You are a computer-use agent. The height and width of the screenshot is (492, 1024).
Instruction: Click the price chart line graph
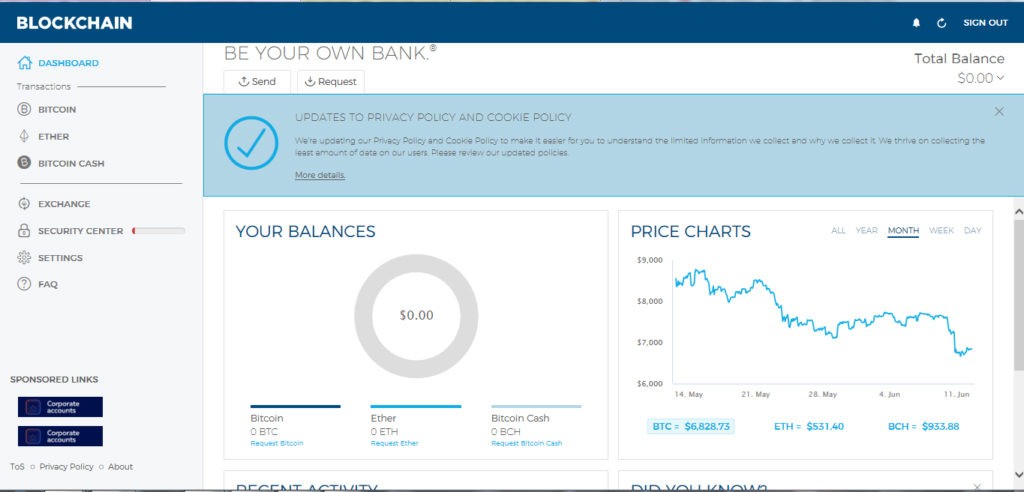point(823,312)
